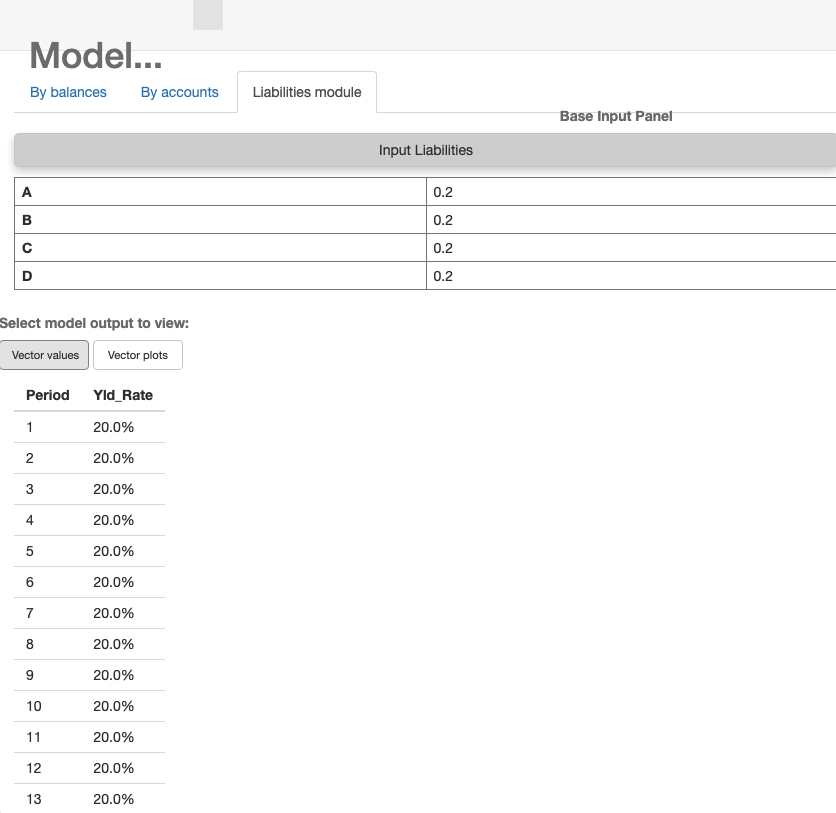Click the Base Input Panel heading
836x813 pixels.
pyautogui.click(x=615, y=116)
